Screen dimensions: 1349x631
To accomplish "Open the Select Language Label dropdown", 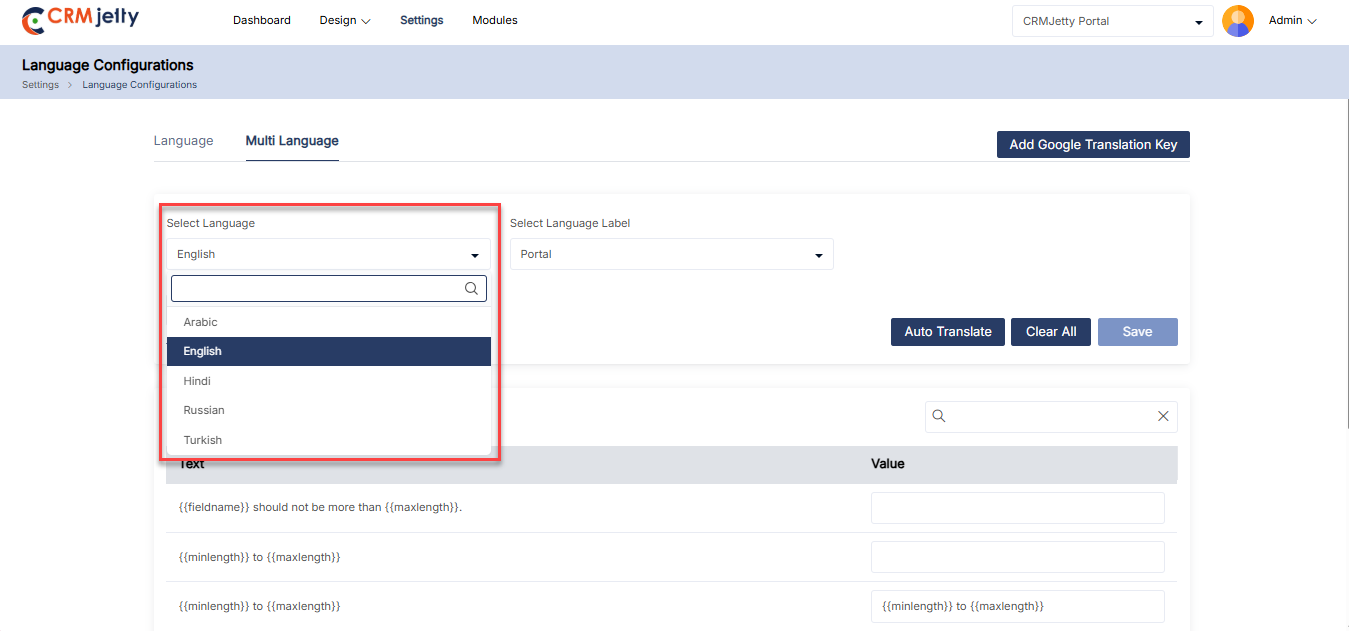I will 671,254.
